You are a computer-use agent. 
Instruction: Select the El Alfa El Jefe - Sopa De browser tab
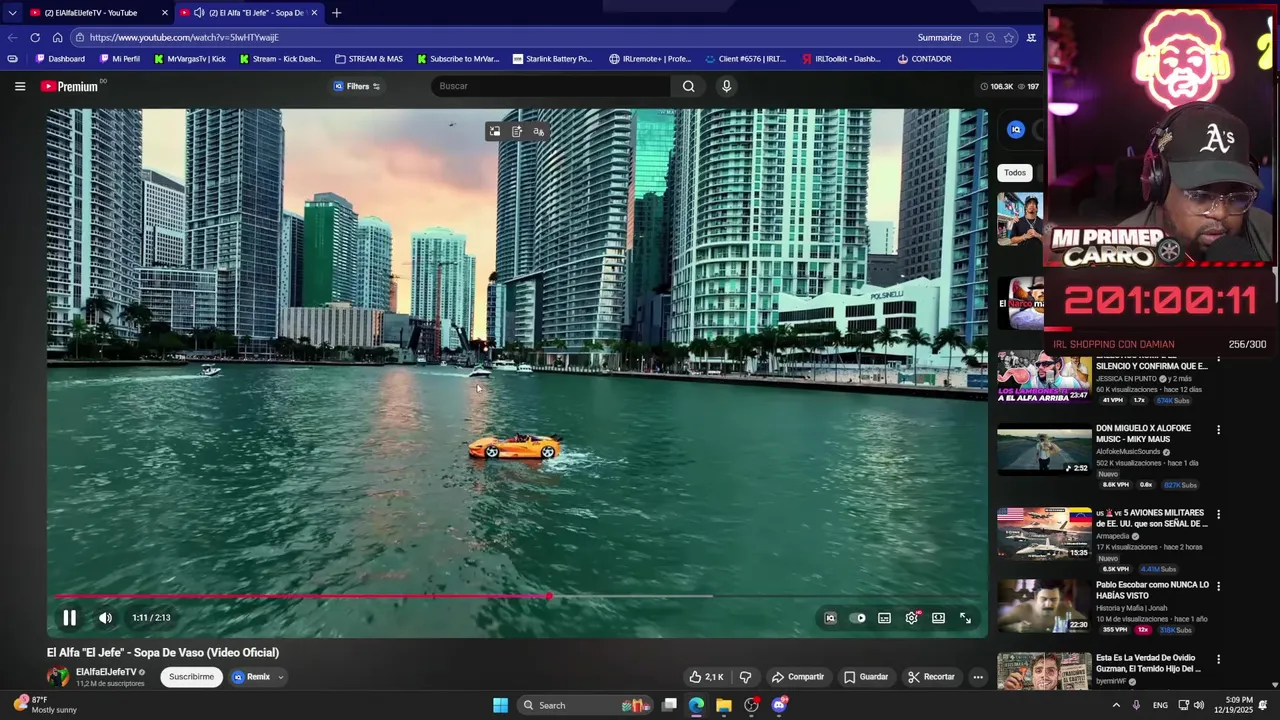coord(248,13)
